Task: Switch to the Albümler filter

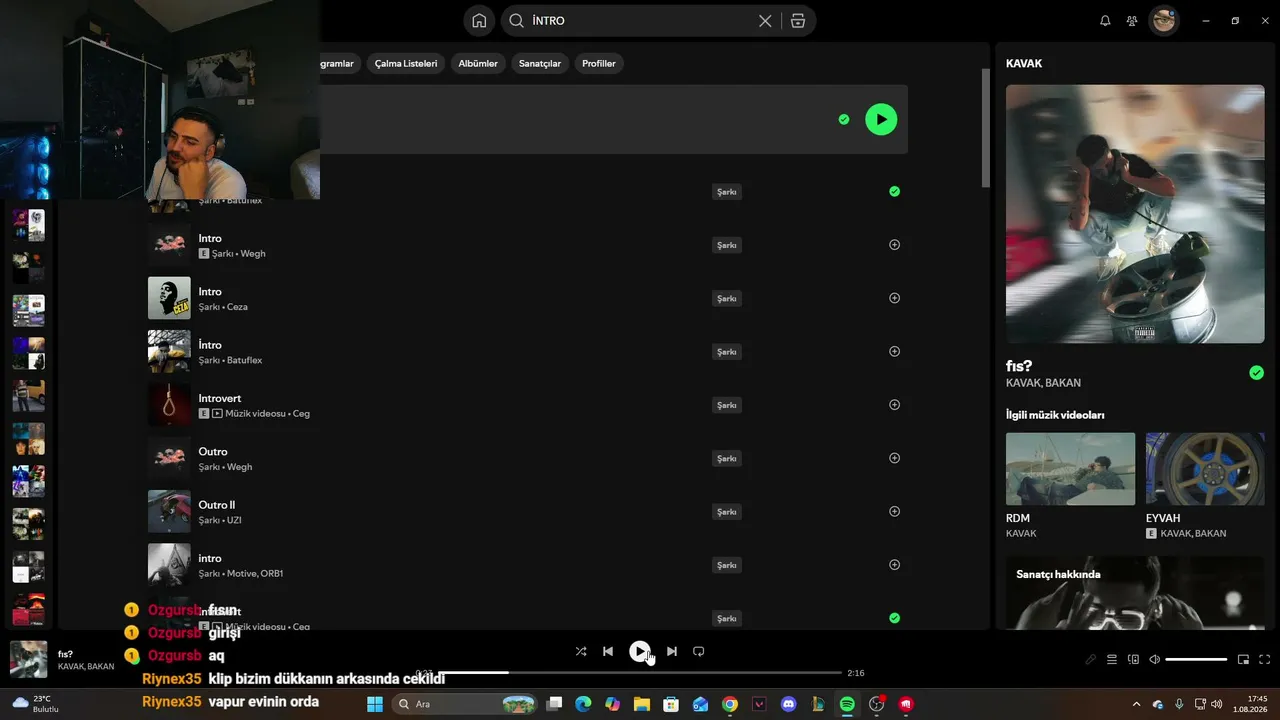Action: (478, 64)
